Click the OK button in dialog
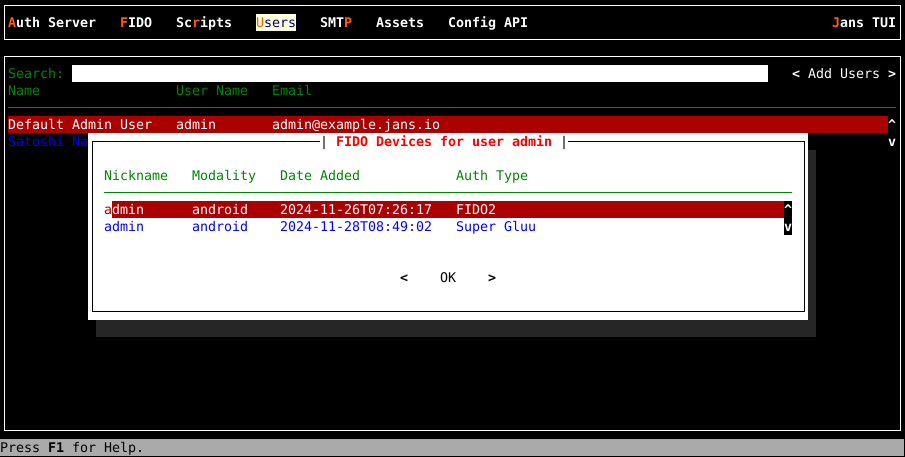Screen dimensions: 905x457 click(448, 278)
